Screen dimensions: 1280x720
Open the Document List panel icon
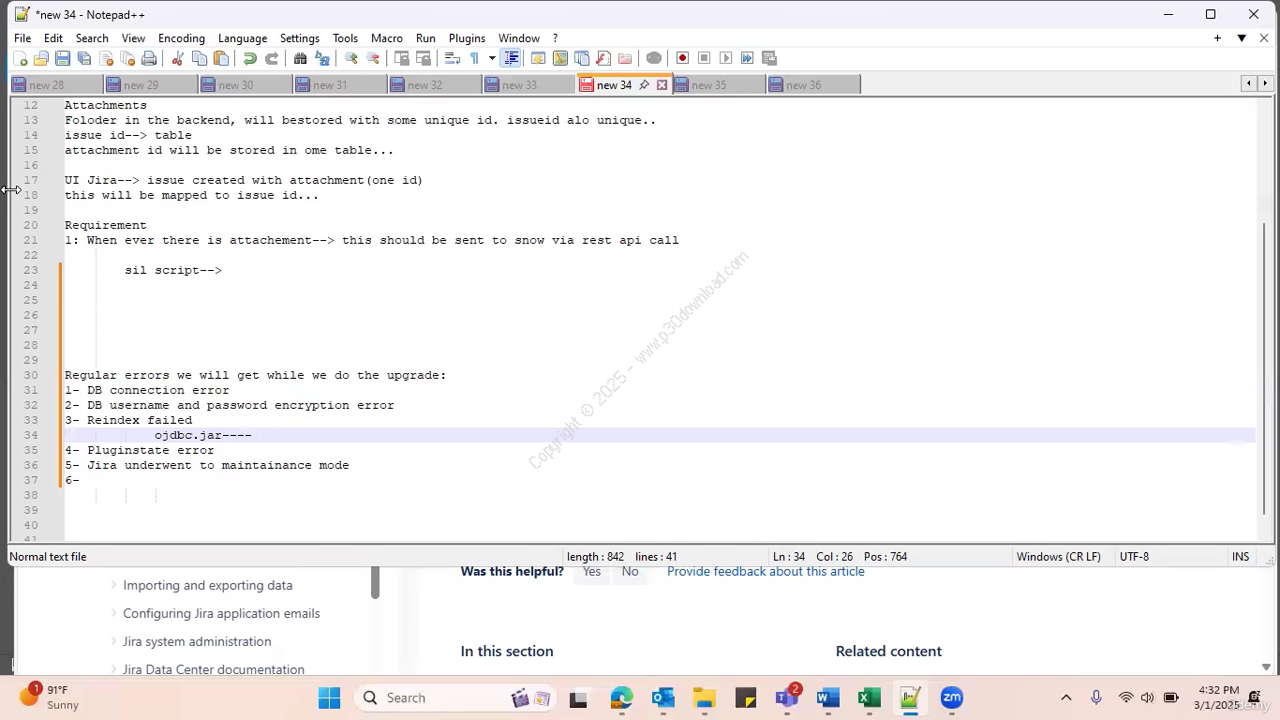point(582,58)
